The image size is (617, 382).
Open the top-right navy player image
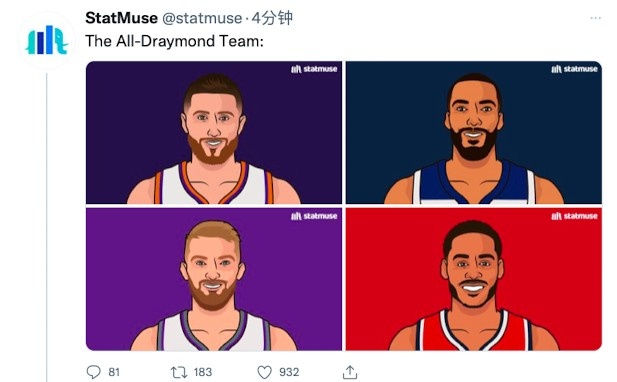click(474, 132)
